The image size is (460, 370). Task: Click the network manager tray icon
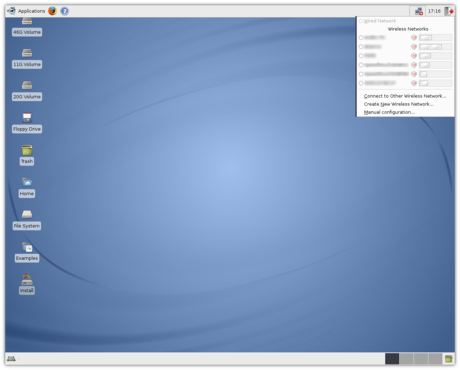point(419,11)
